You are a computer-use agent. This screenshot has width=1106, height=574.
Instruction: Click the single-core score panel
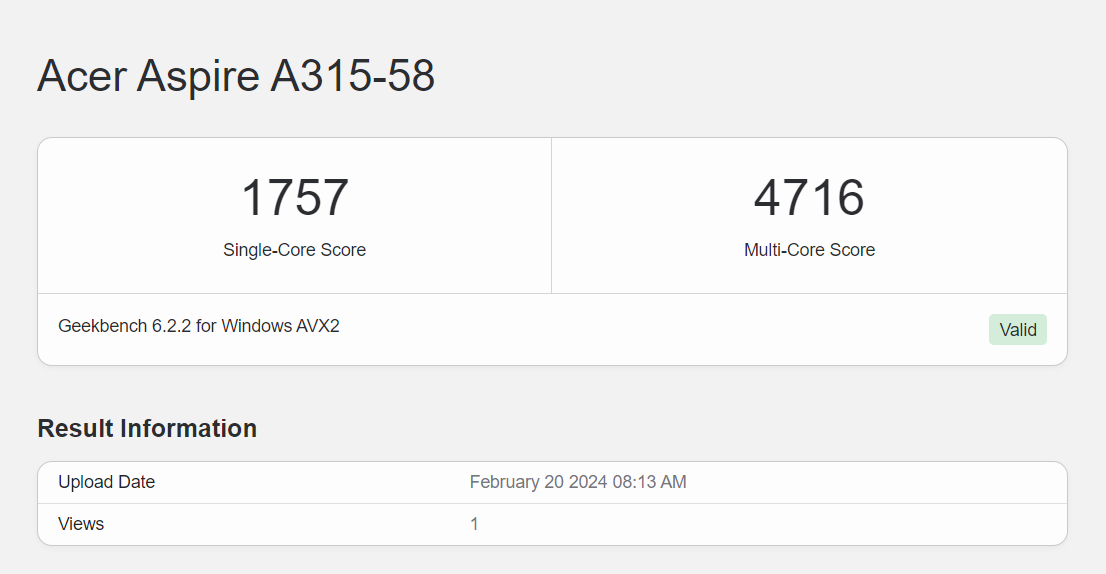[295, 216]
